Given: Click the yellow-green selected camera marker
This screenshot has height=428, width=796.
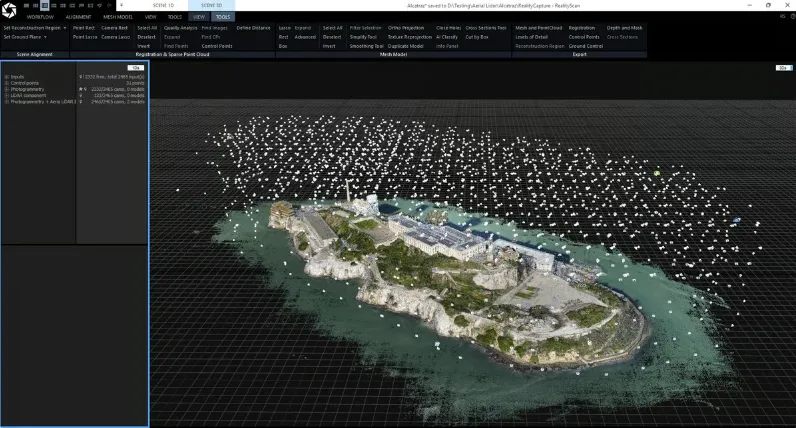Looking at the screenshot, I should pos(657,173).
